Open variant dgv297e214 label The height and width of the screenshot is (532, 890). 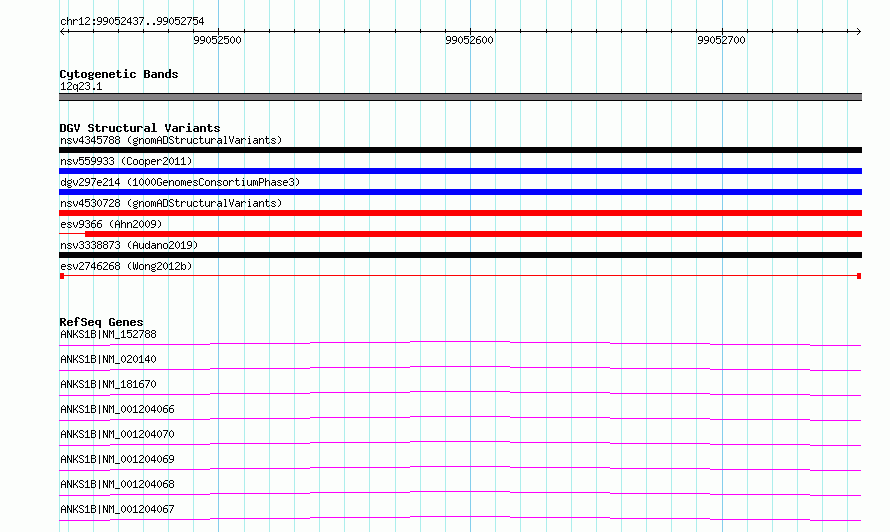point(180,182)
